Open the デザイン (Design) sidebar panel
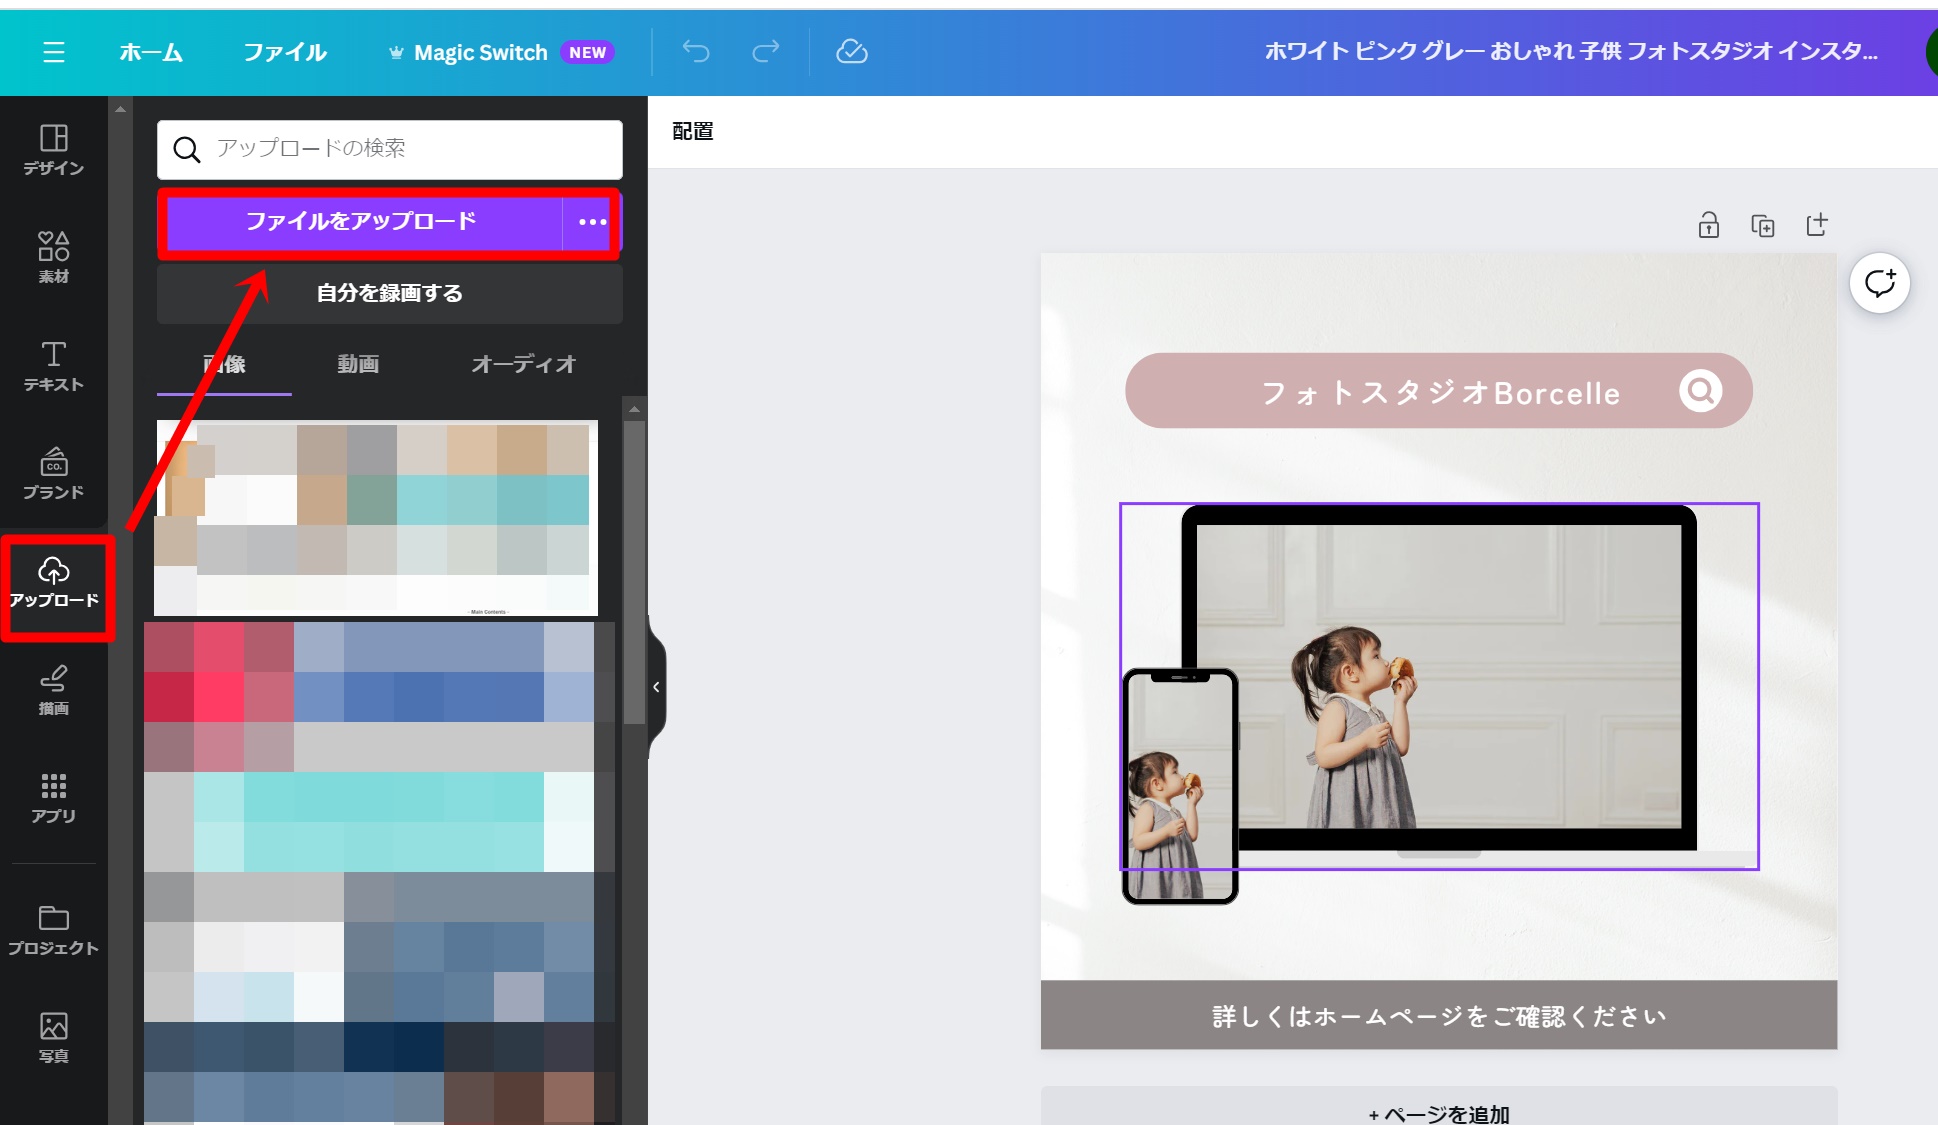Viewport: 1938px width, 1125px height. pyautogui.click(x=54, y=150)
